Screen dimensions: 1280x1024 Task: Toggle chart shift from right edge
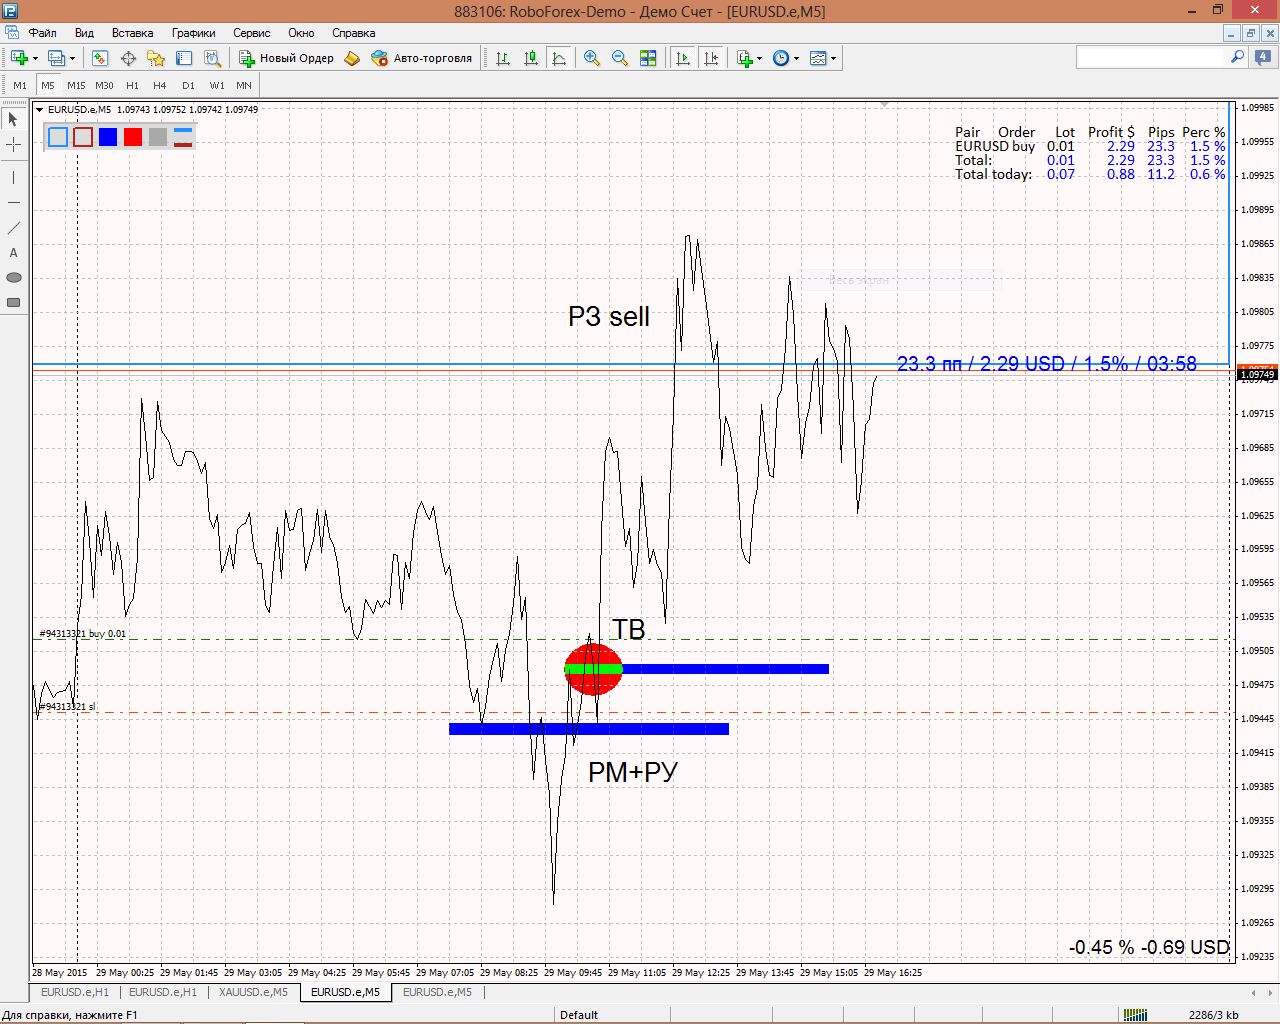[x=711, y=59]
